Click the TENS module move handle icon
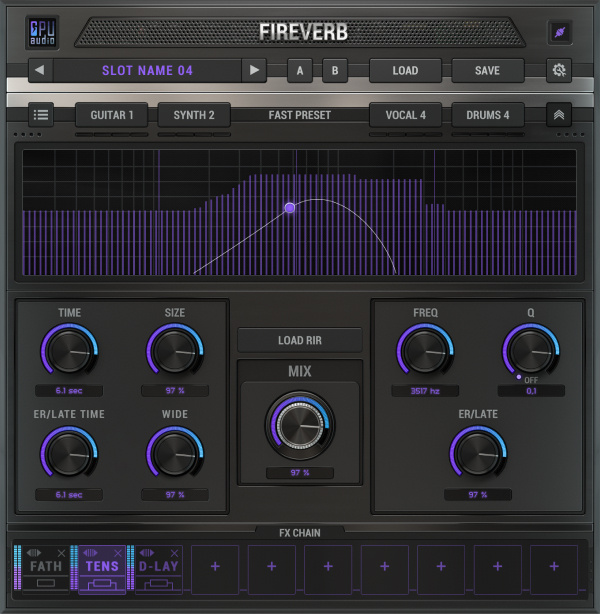The width and height of the screenshot is (600, 614). coord(90,553)
